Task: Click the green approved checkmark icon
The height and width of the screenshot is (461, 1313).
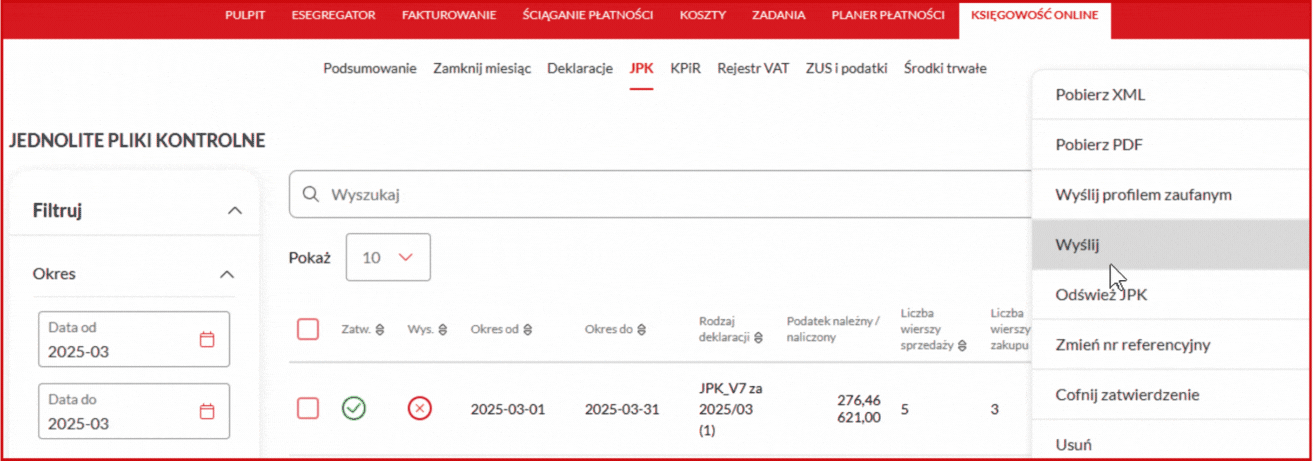Action: [354, 408]
